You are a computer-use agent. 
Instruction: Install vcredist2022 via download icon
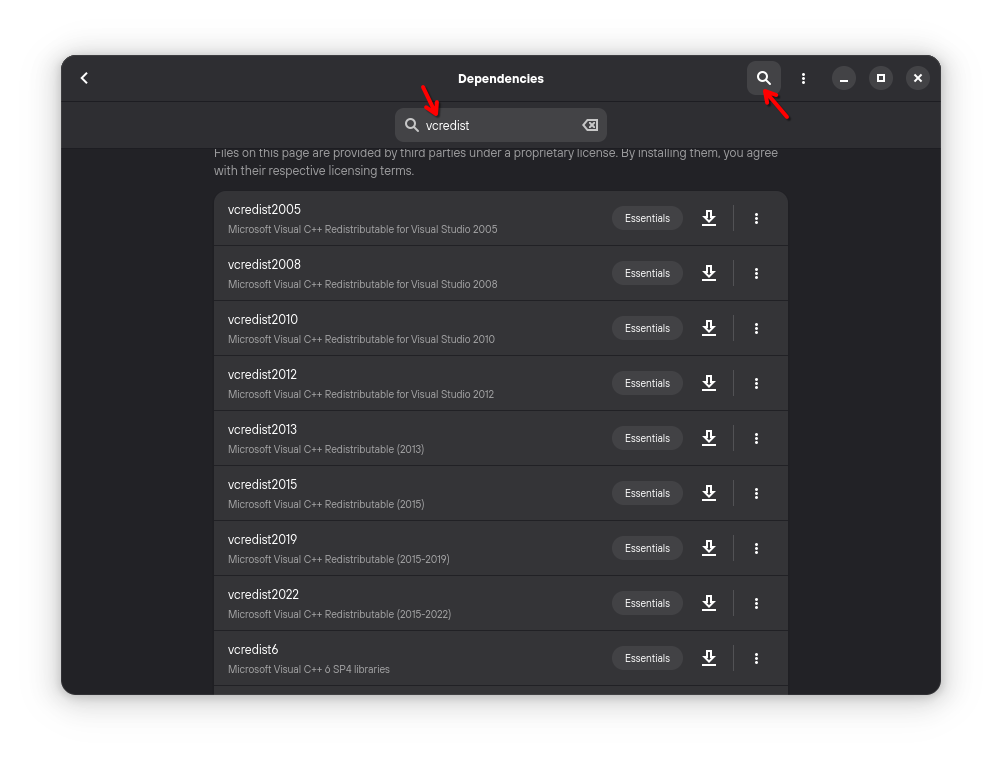point(709,603)
